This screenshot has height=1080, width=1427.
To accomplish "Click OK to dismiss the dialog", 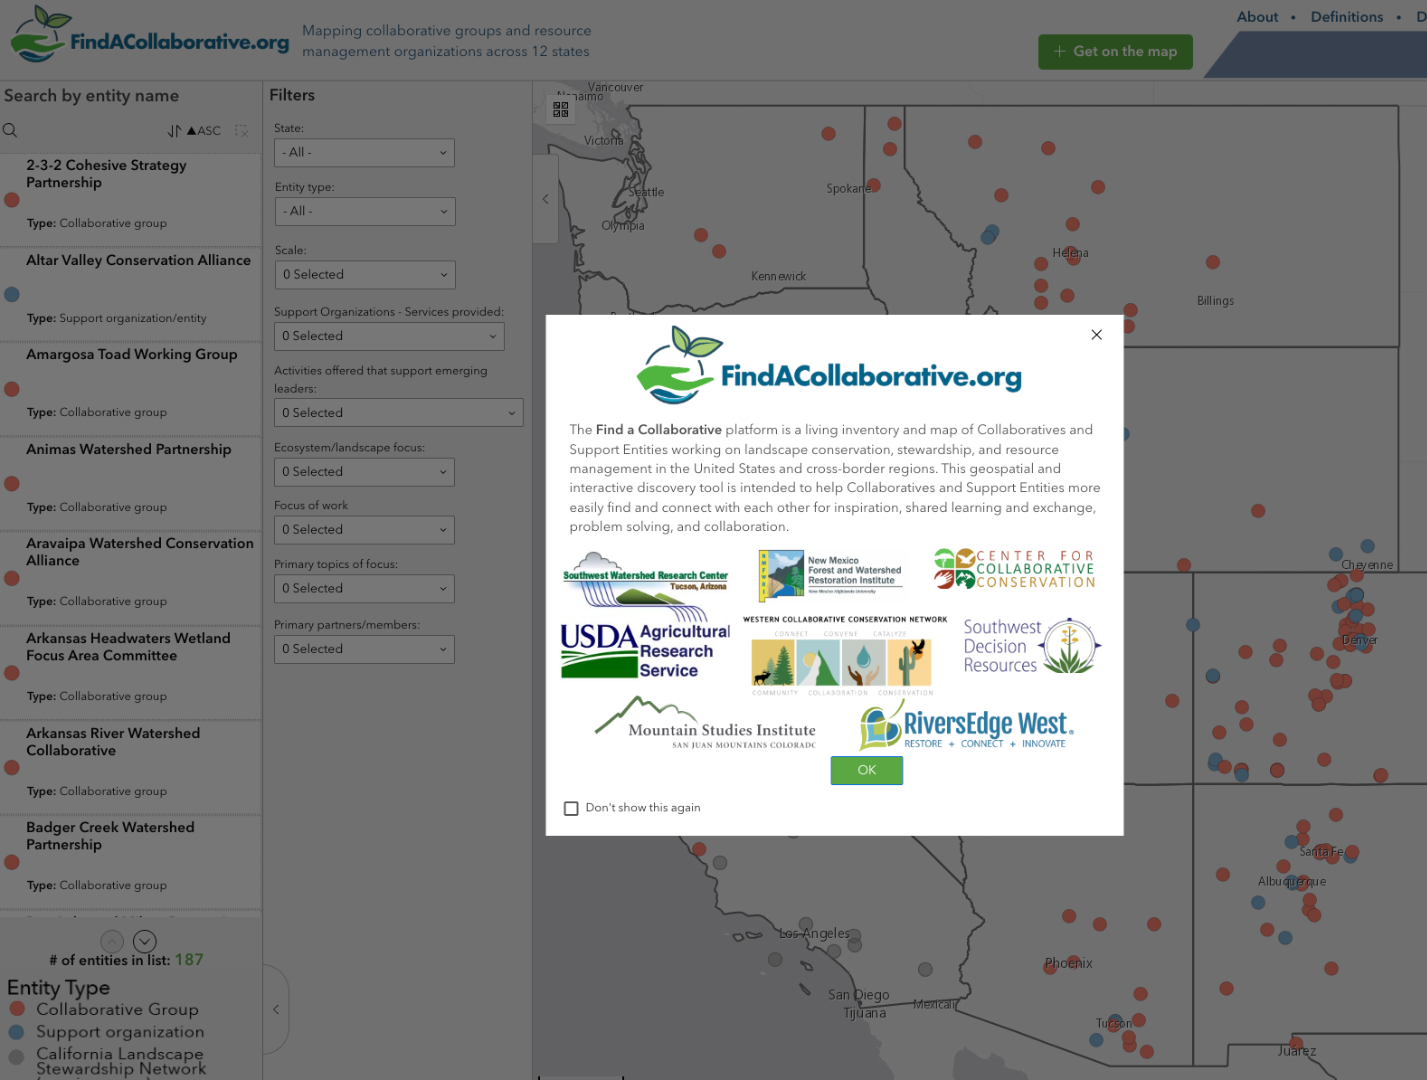I will (867, 770).
